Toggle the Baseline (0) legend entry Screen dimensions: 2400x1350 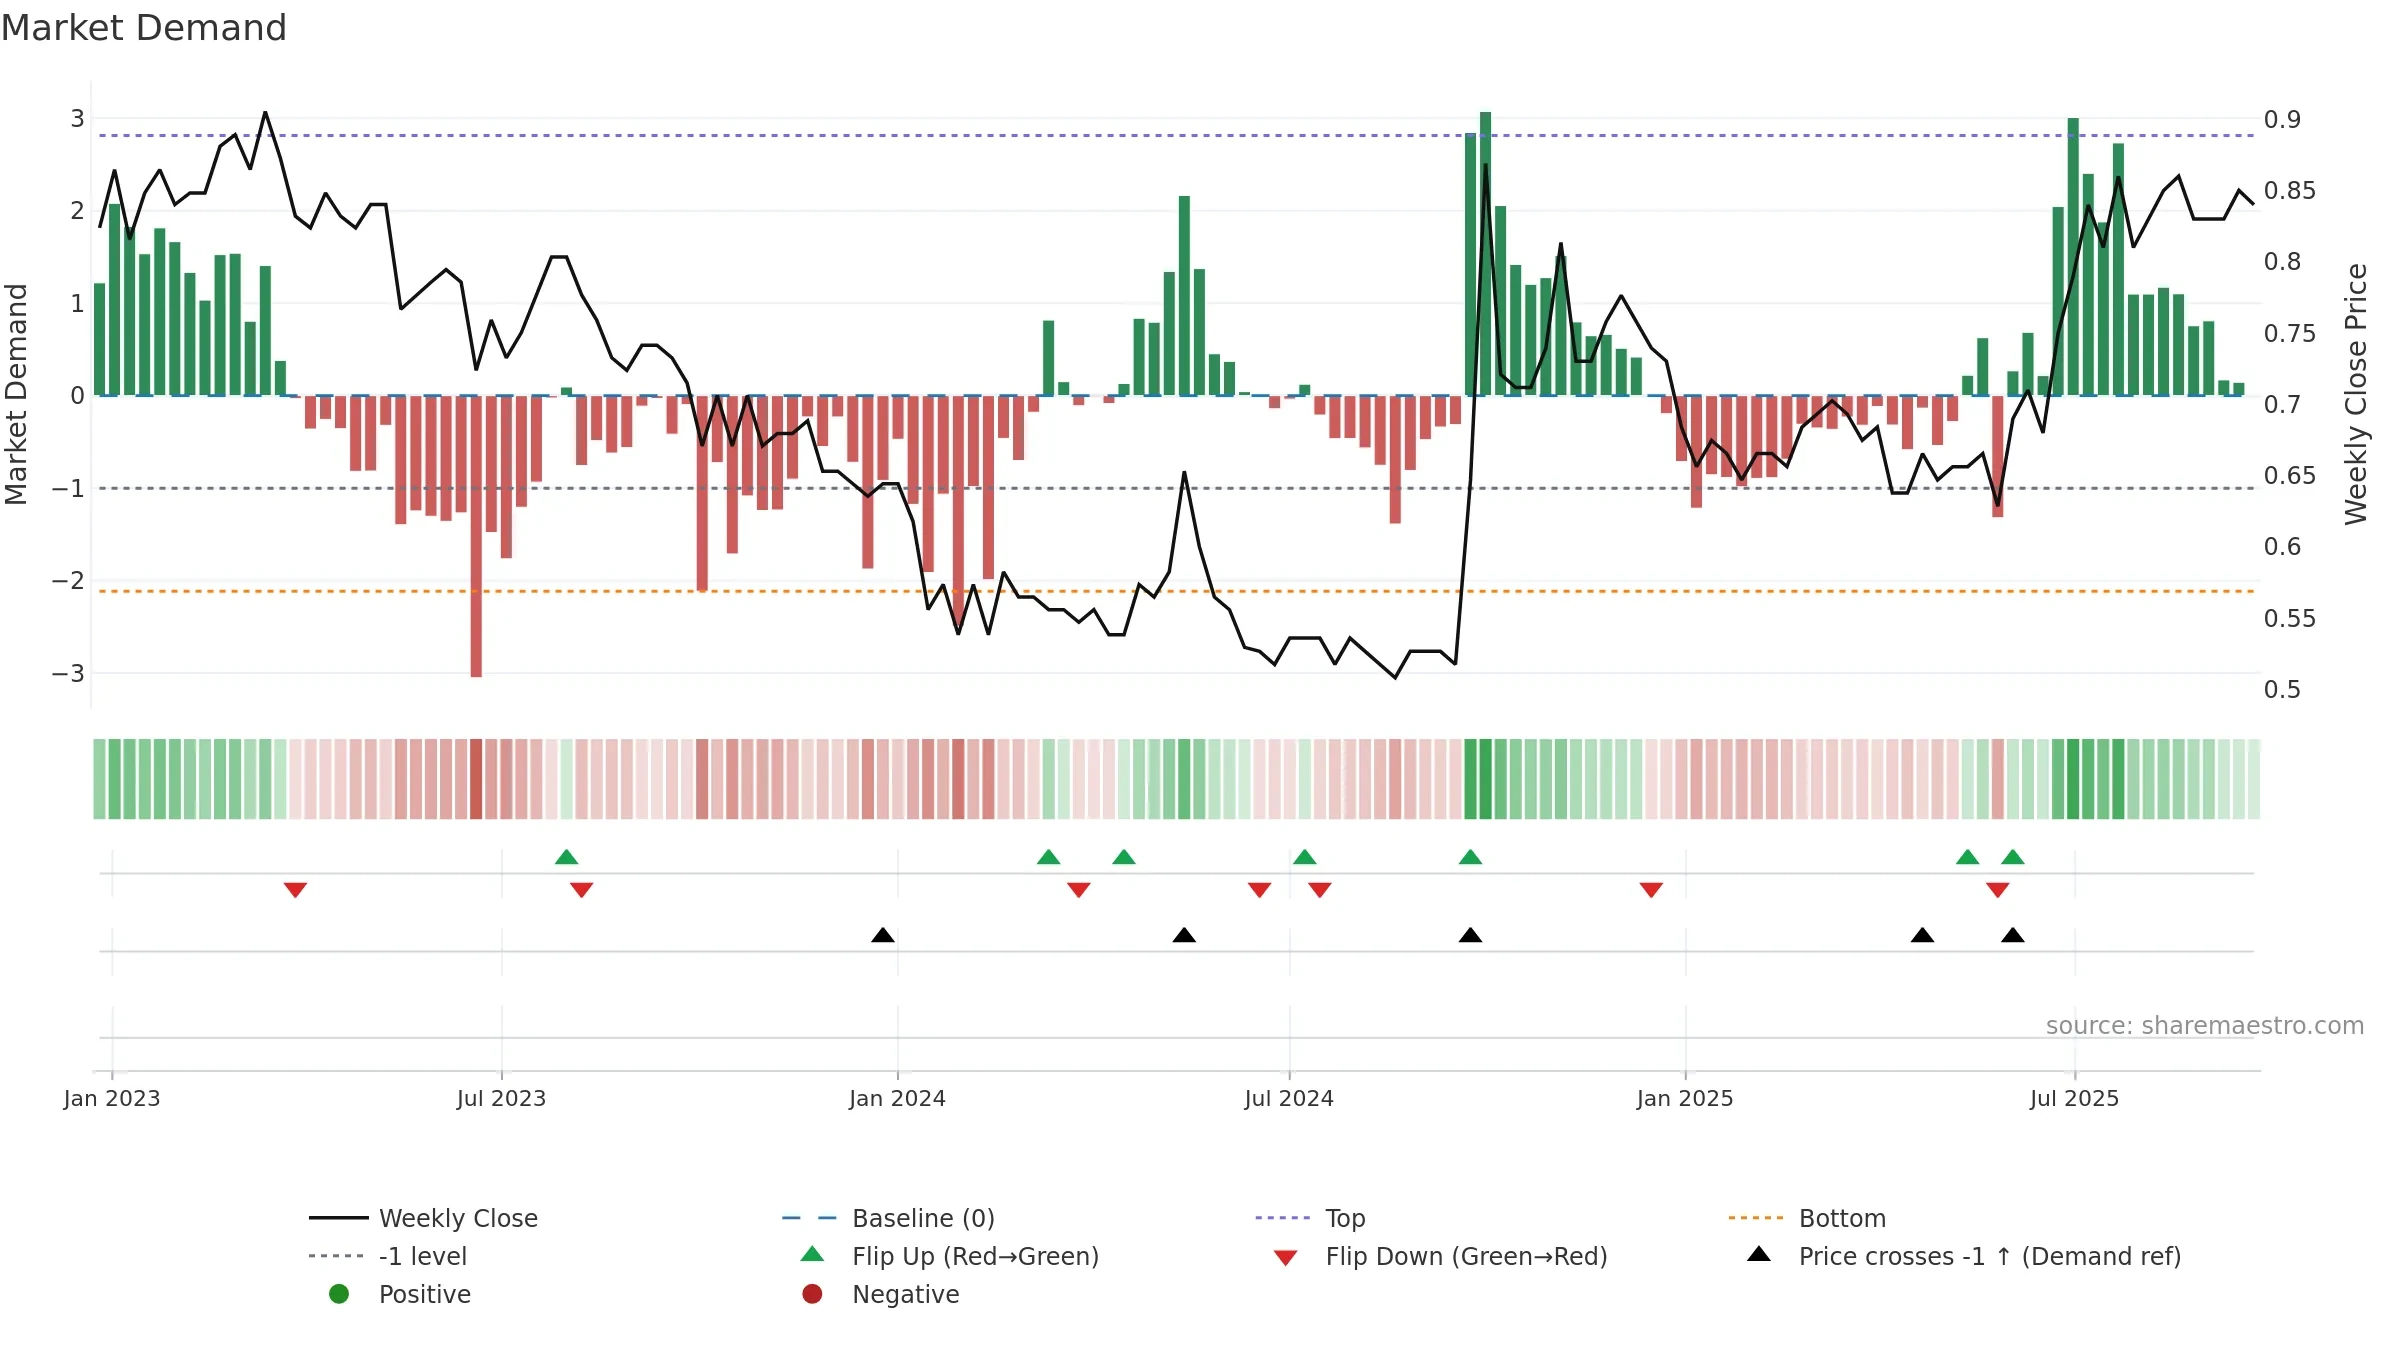click(888, 1218)
